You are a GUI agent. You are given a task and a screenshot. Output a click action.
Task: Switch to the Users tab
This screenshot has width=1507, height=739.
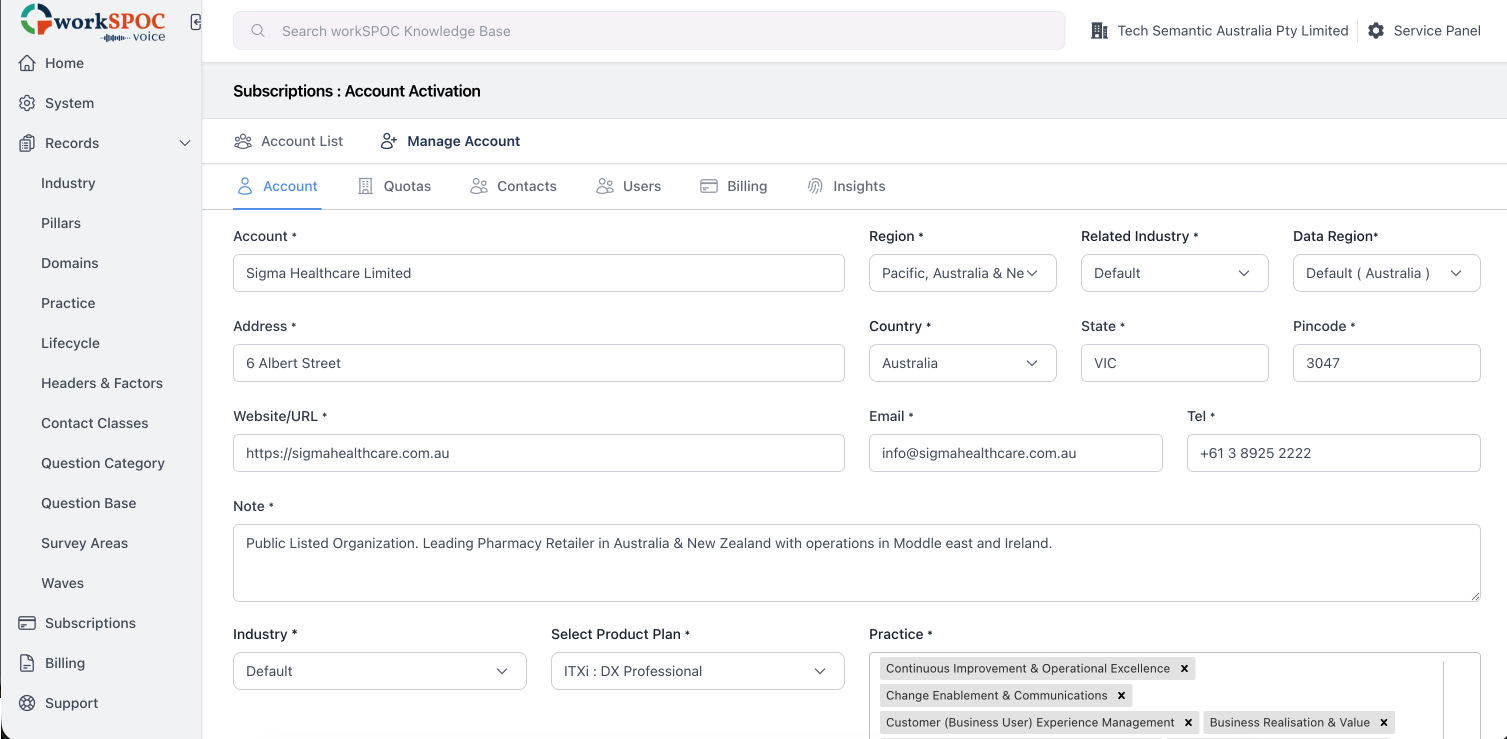tap(628, 186)
